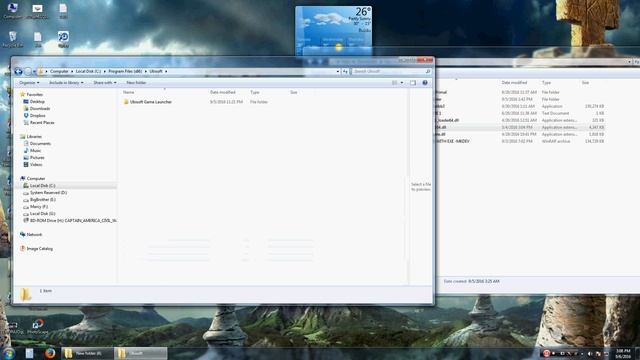Viewport: 640px width, 360px height.
Task: Select the 190,274 KB Application row
Action: click(x=520, y=107)
